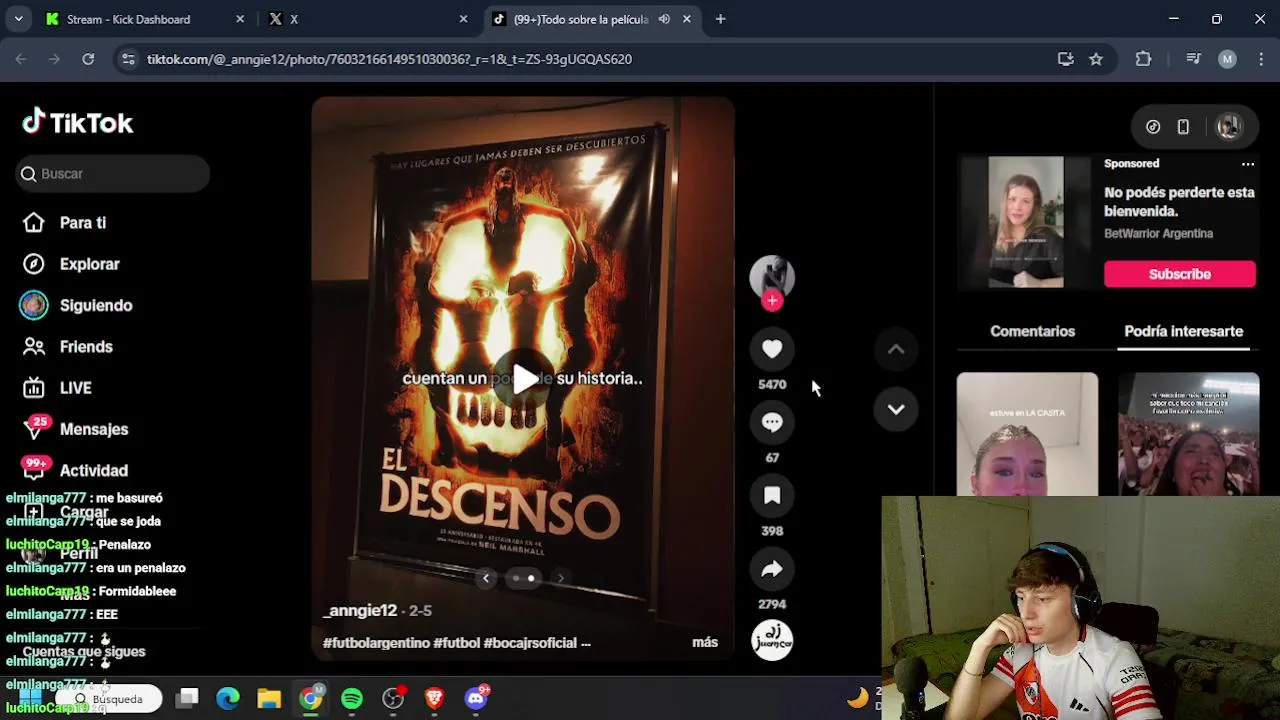1280x720 pixels.
Task: Open the 'estuve en LA CASITA' thumbnail
Action: click(1027, 434)
